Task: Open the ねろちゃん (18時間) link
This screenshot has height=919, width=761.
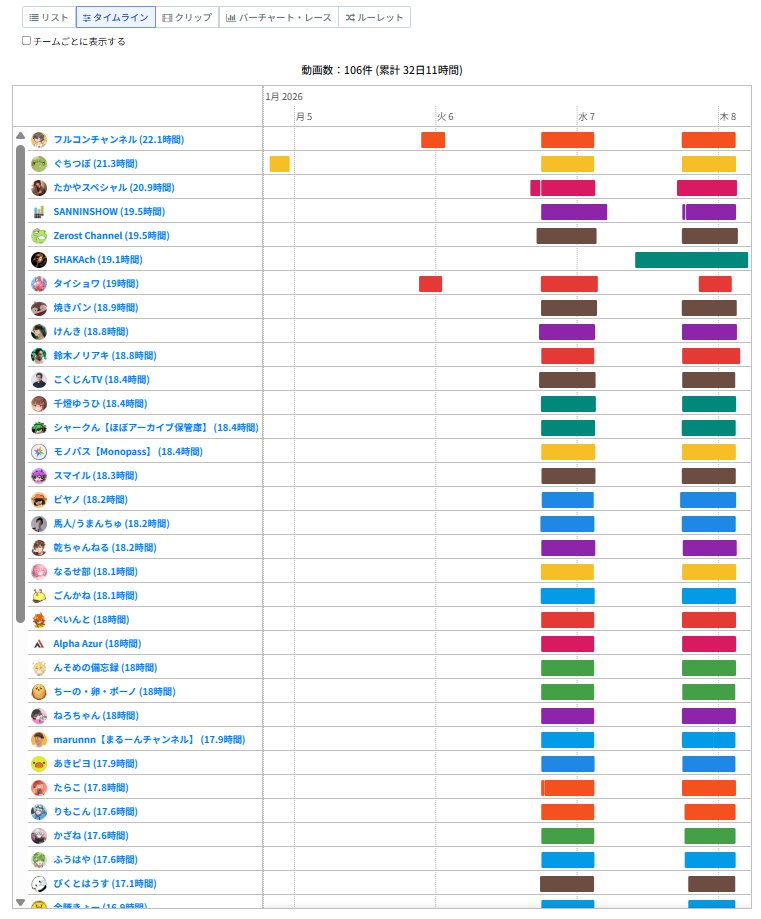Action: (x=96, y=716)
